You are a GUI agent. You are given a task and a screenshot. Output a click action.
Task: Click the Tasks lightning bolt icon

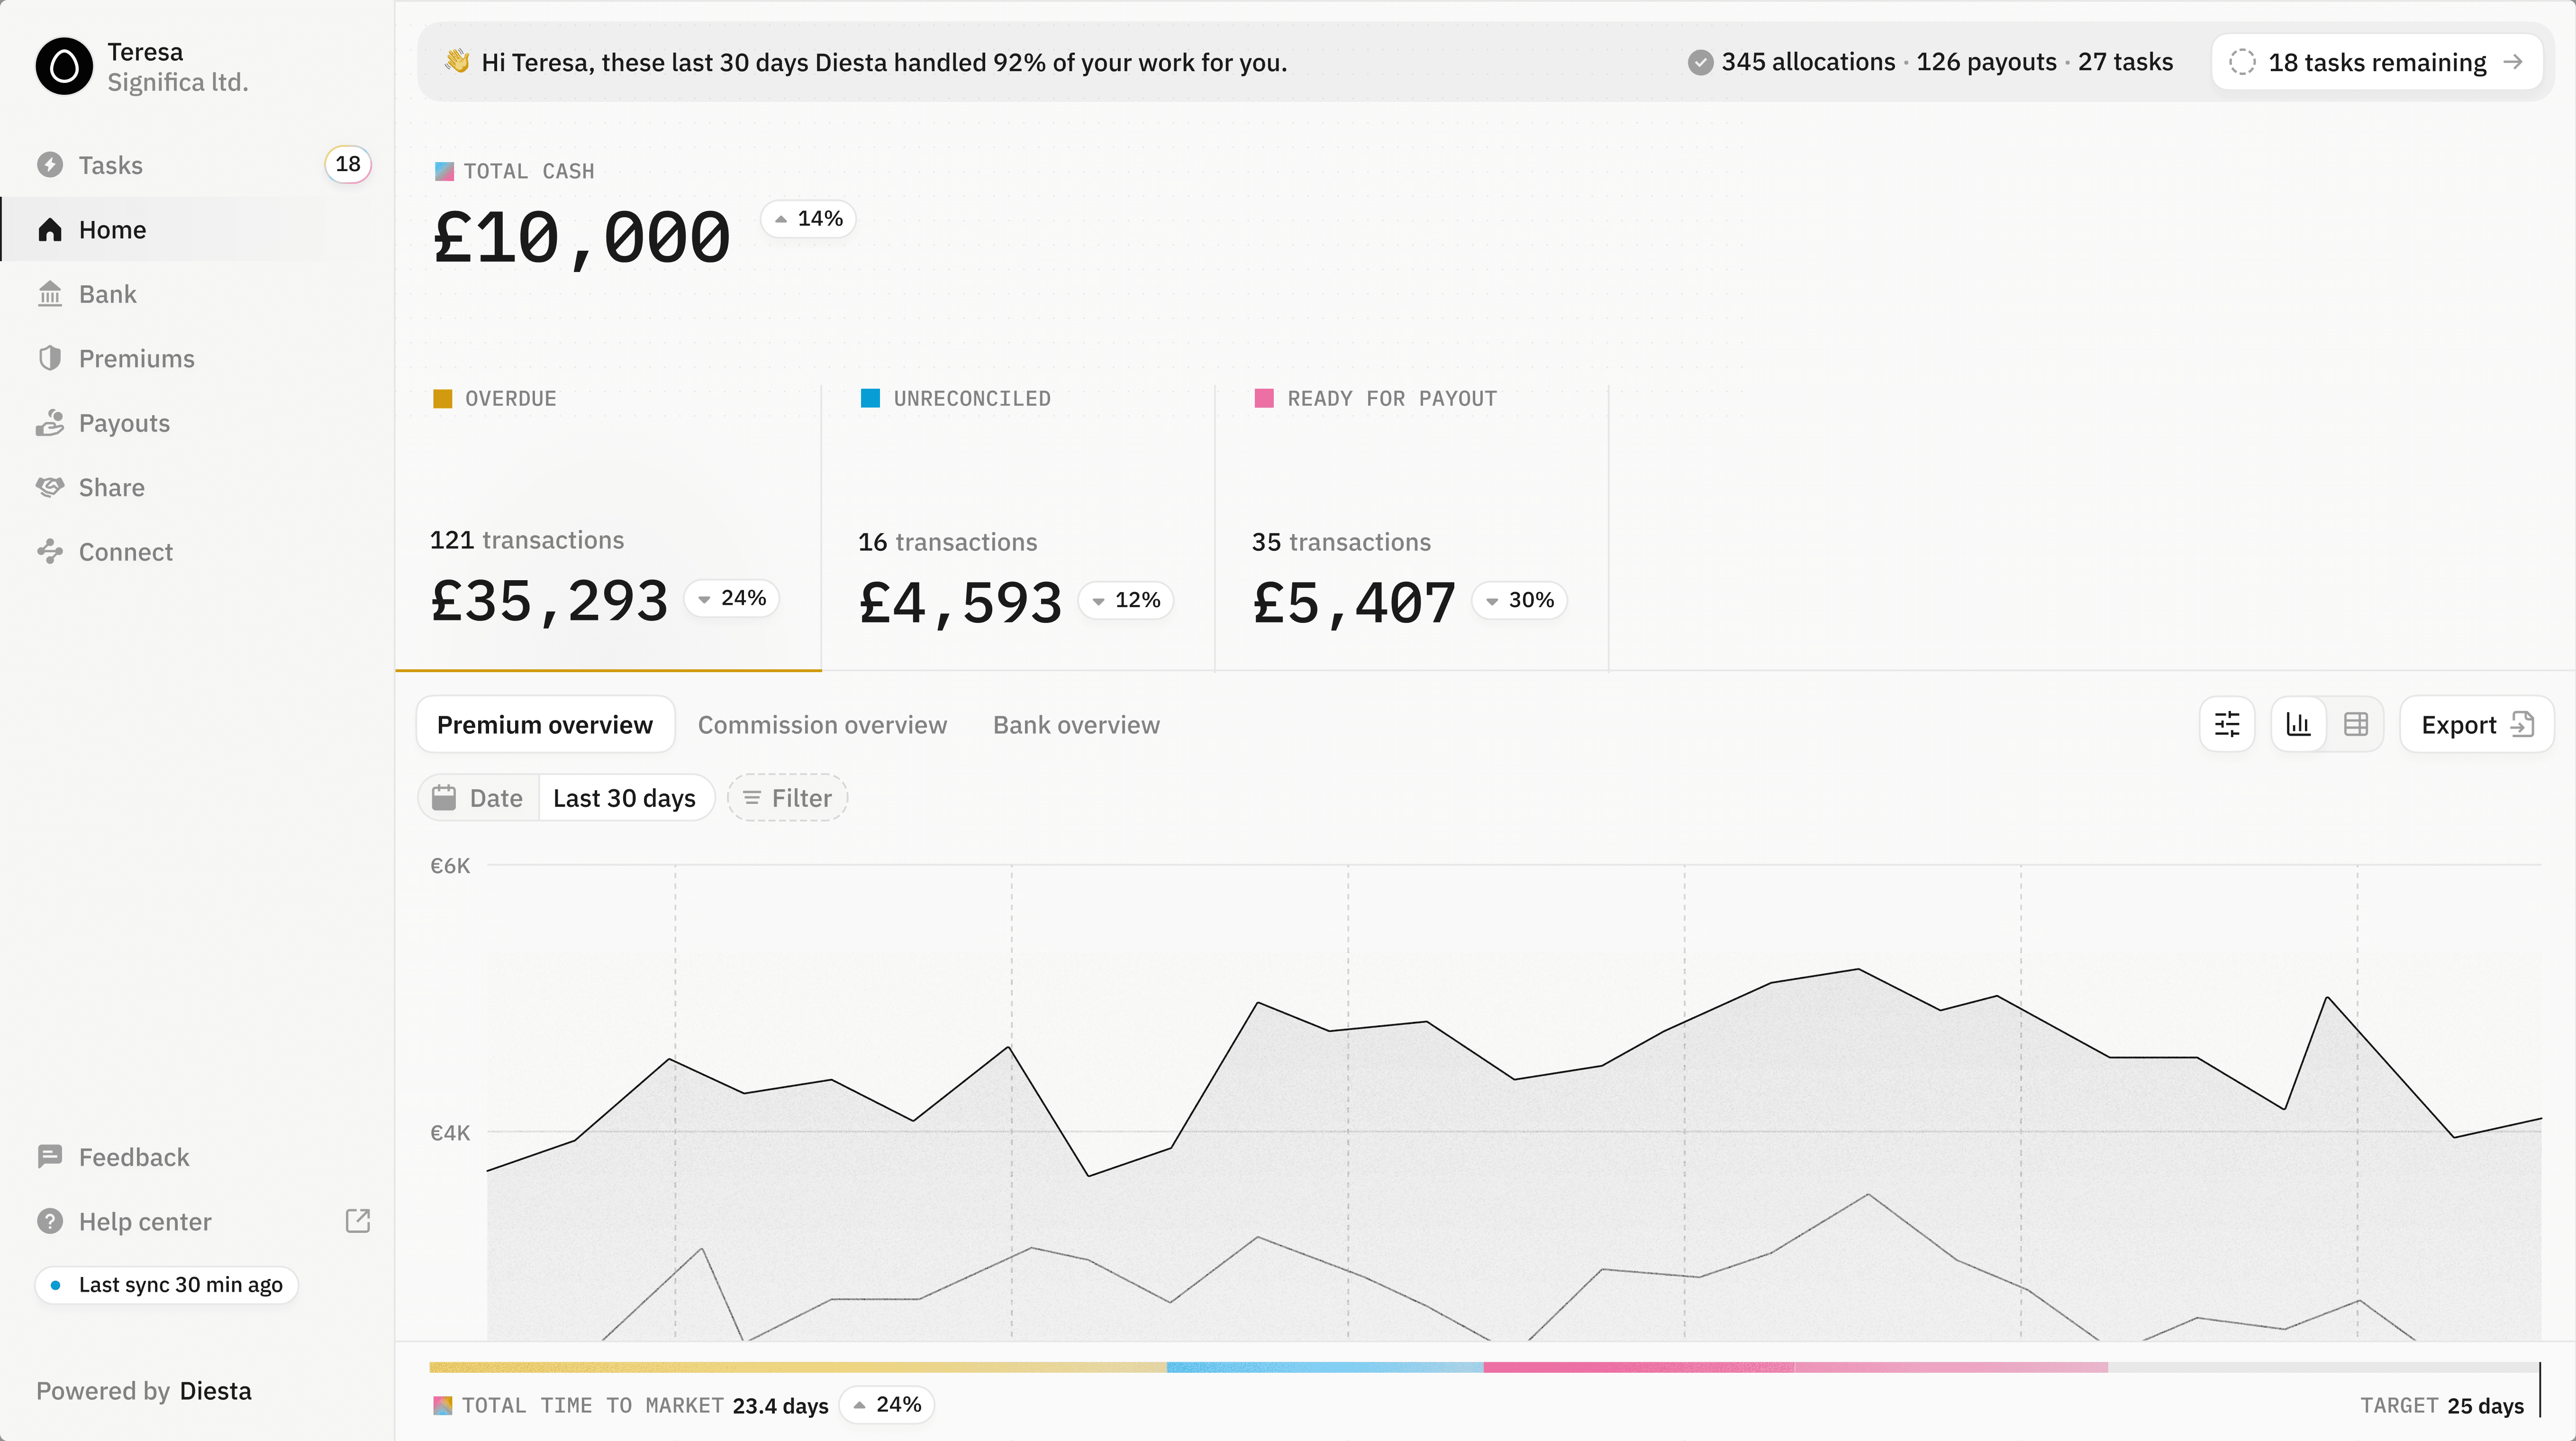[50, 165]
